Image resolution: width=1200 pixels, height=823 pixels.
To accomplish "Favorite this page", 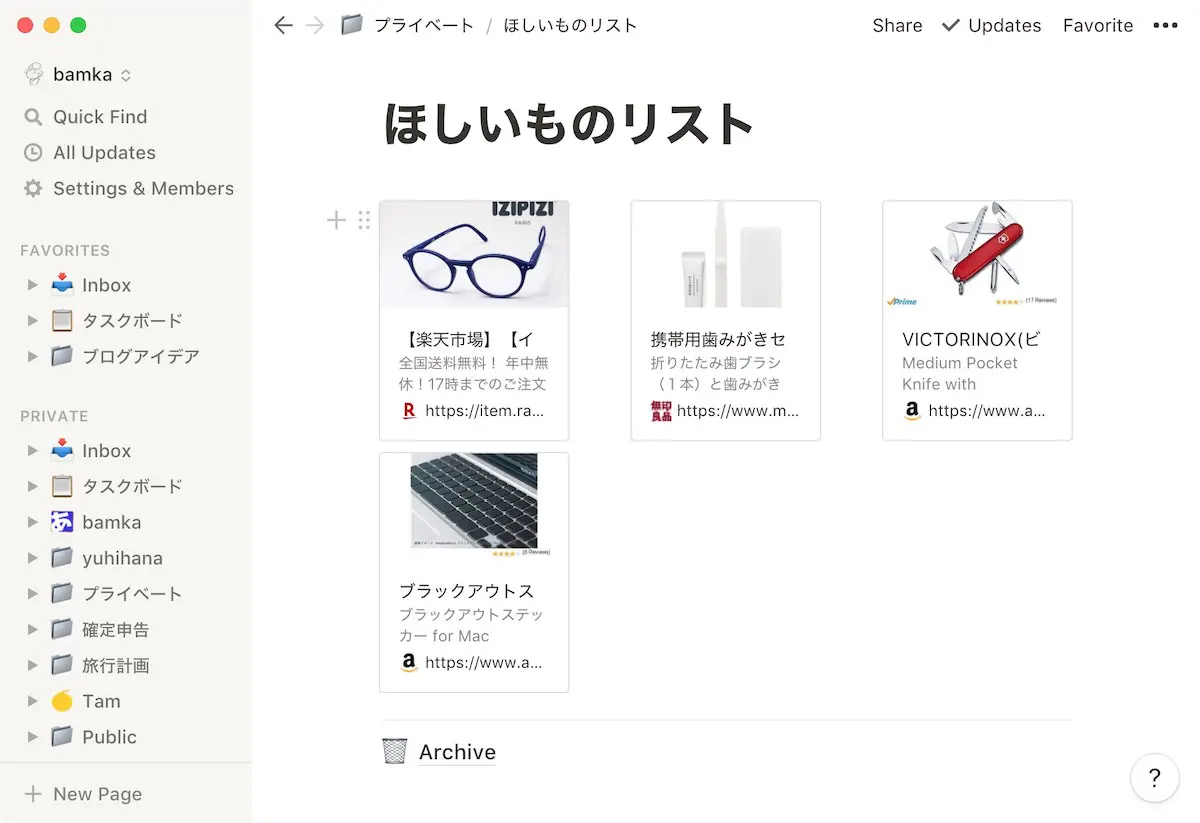I will [1098, 25].
